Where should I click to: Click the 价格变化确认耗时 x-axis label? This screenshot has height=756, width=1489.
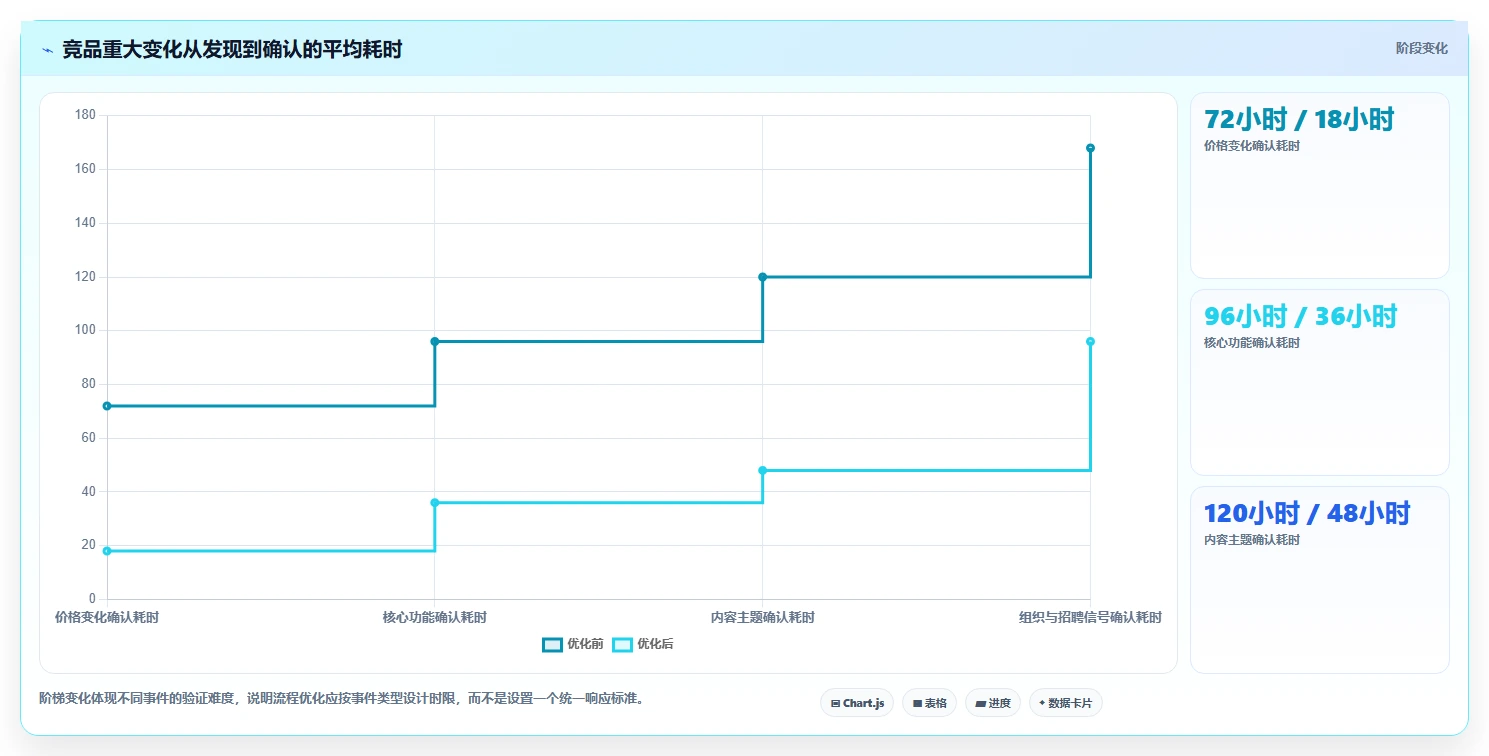pyautogui.click(x=107, y=617)
